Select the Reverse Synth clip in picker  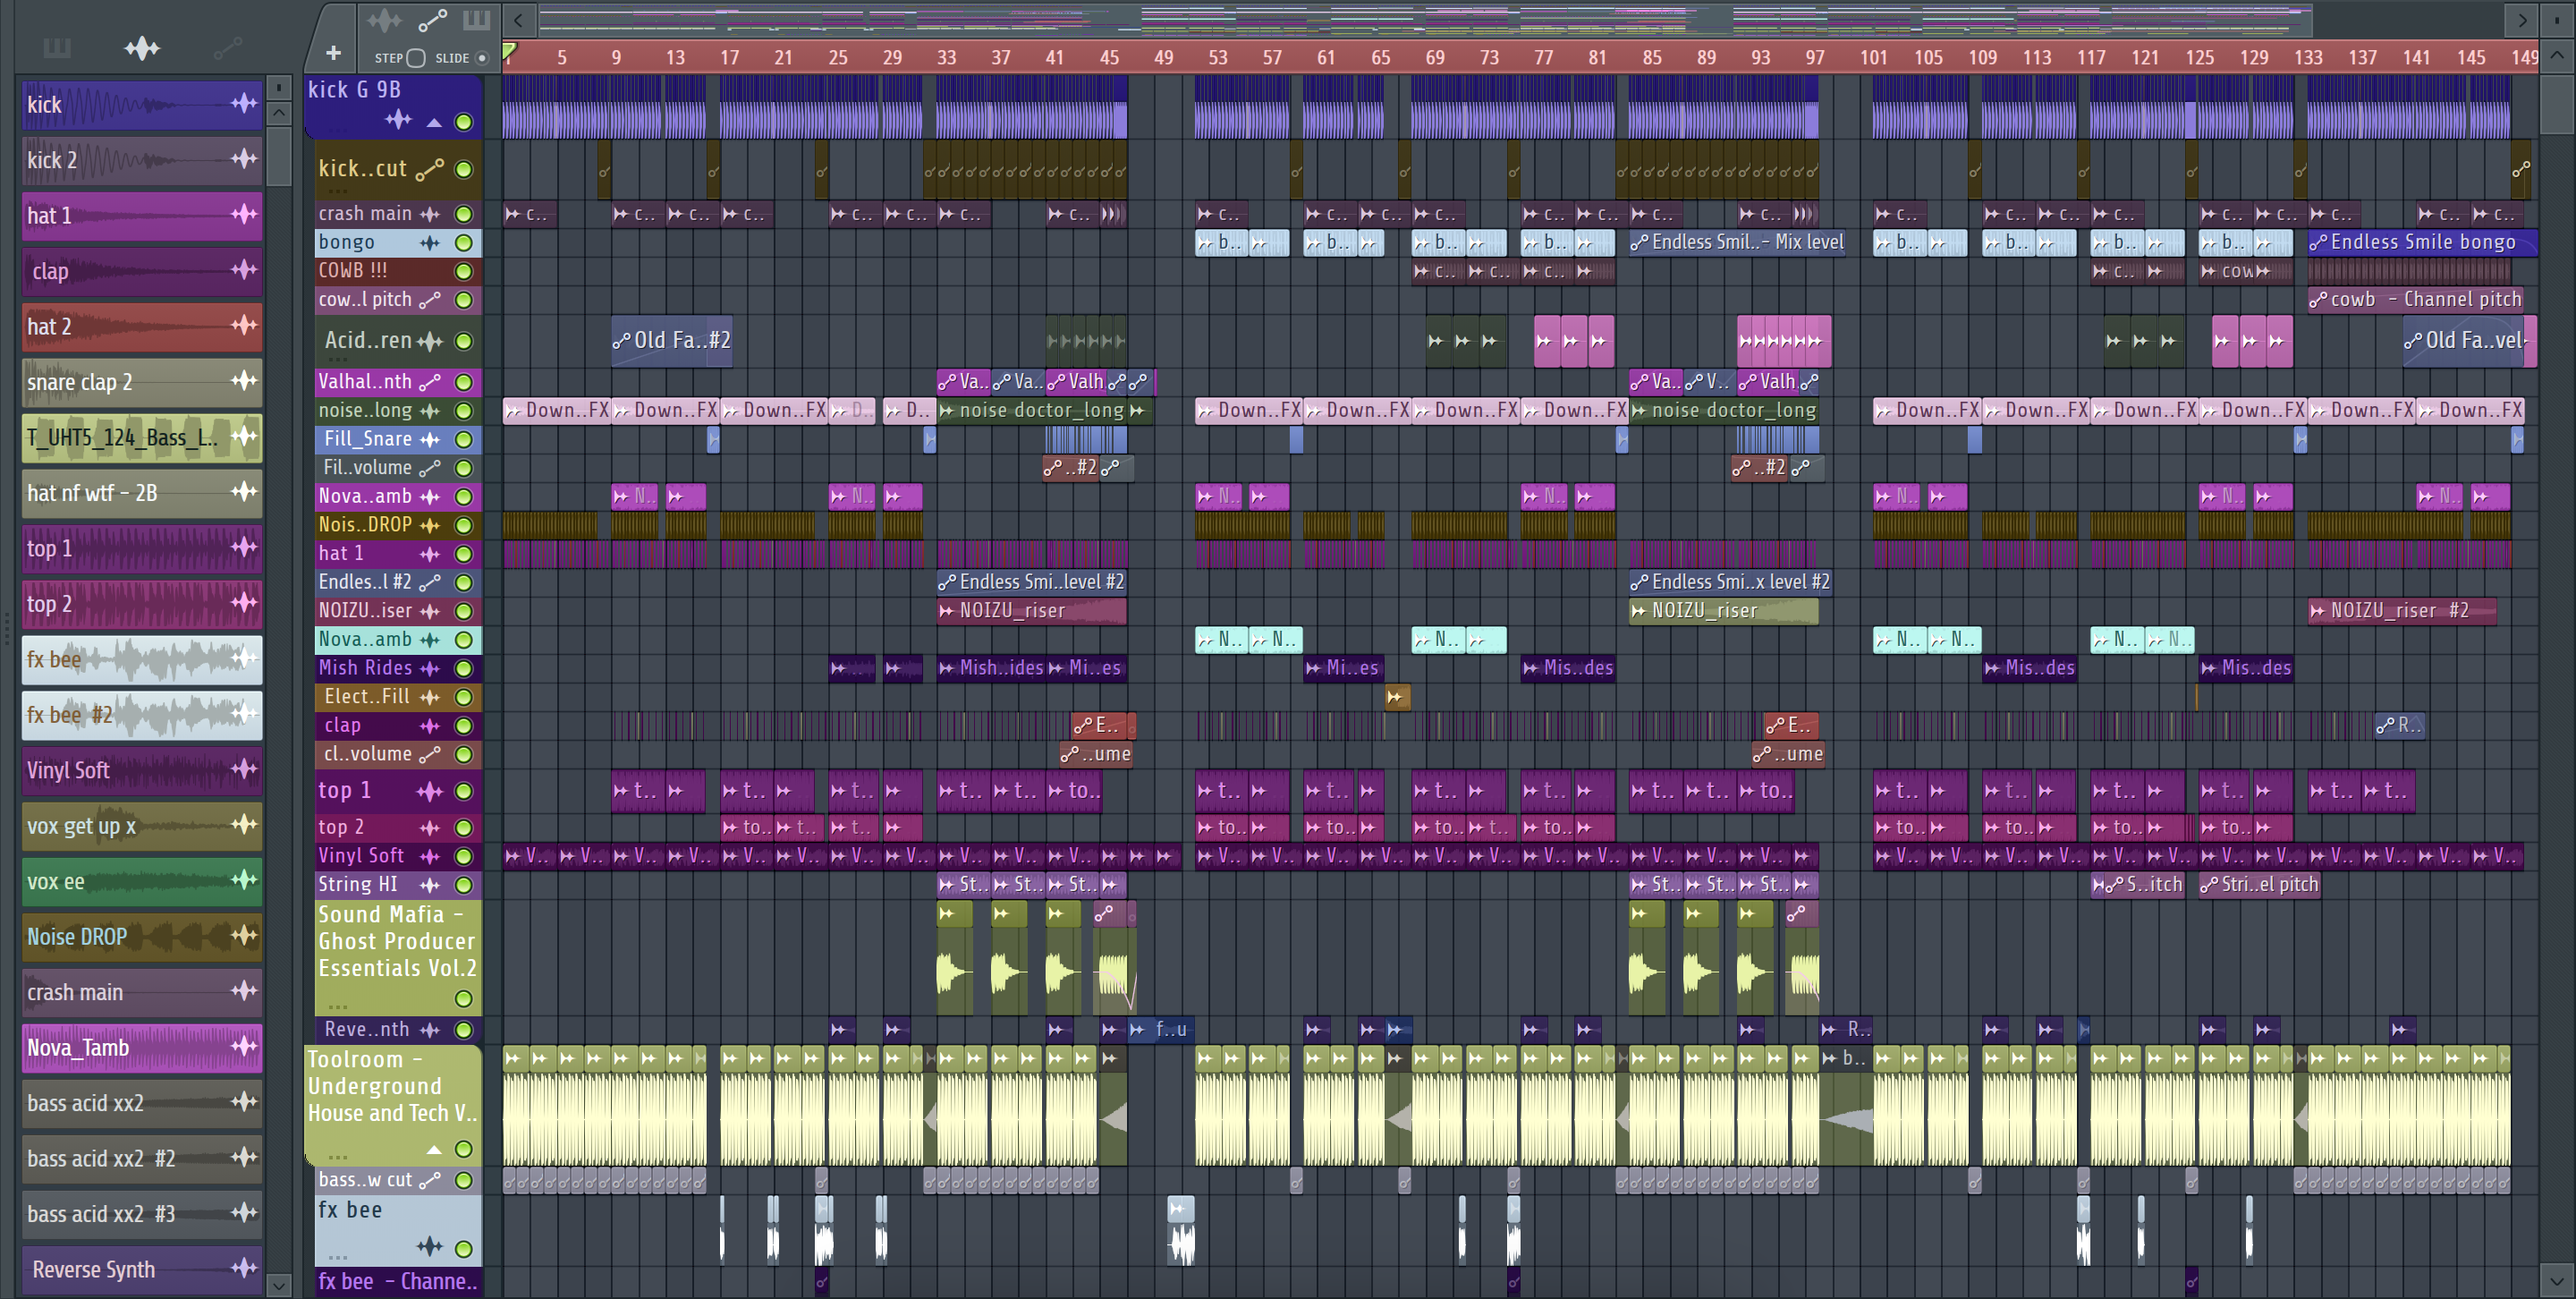click(142, 1269)
